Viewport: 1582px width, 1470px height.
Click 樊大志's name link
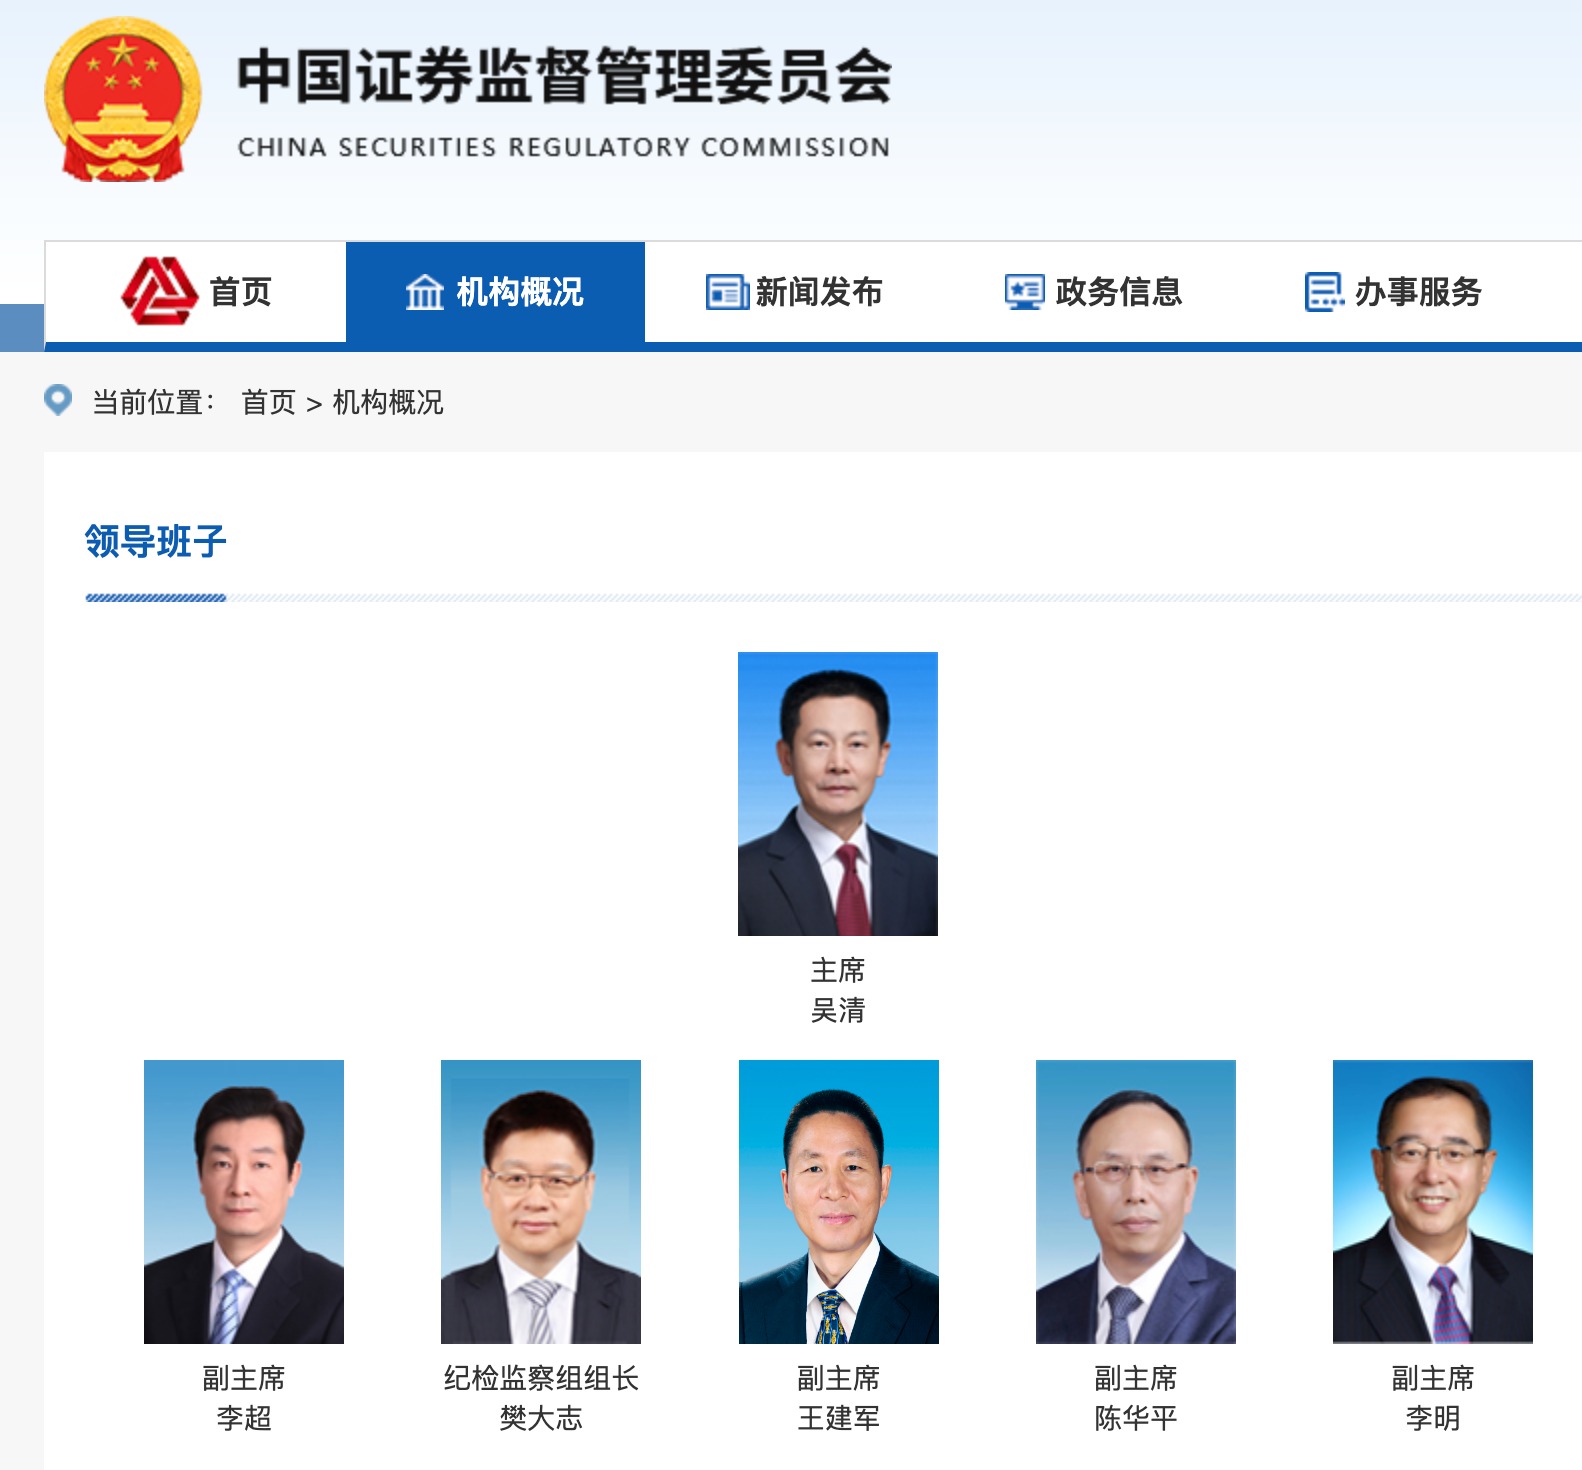541,1418
